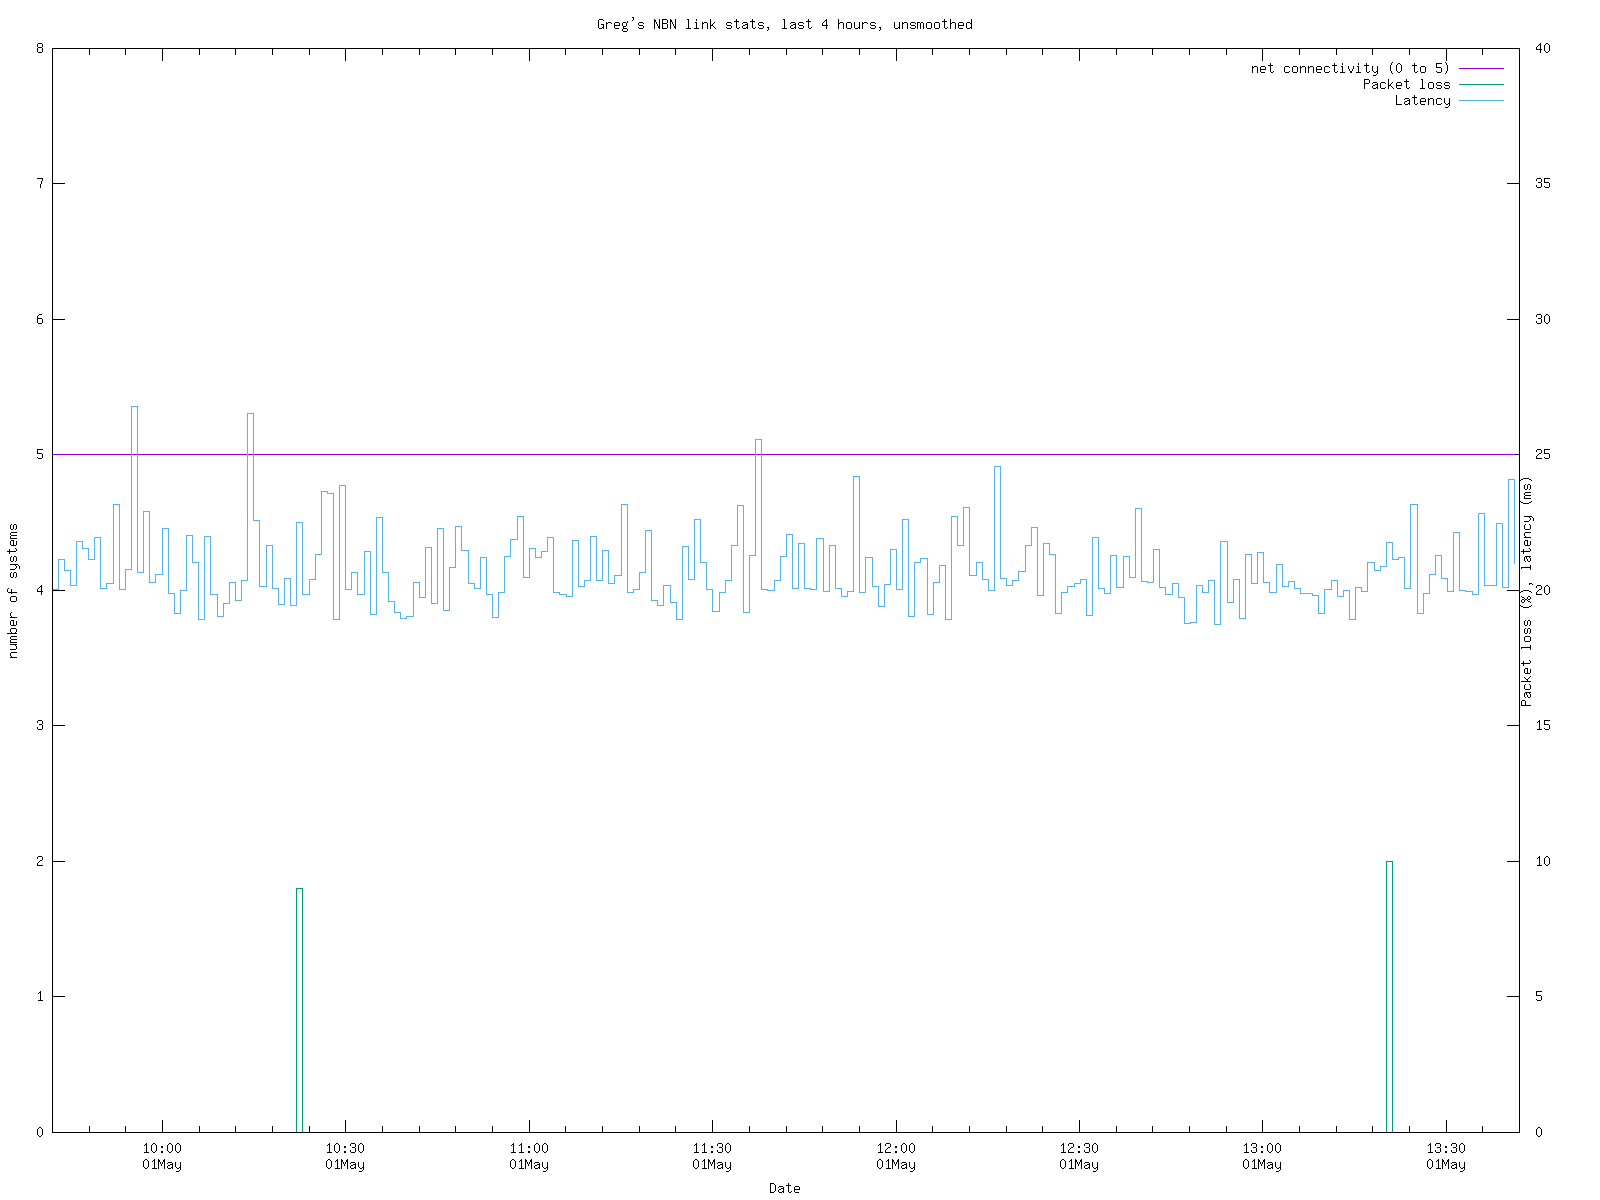Click the right axis value 30
The height and width of the screenshot is (1200, 1600).
click(1543, 319)
